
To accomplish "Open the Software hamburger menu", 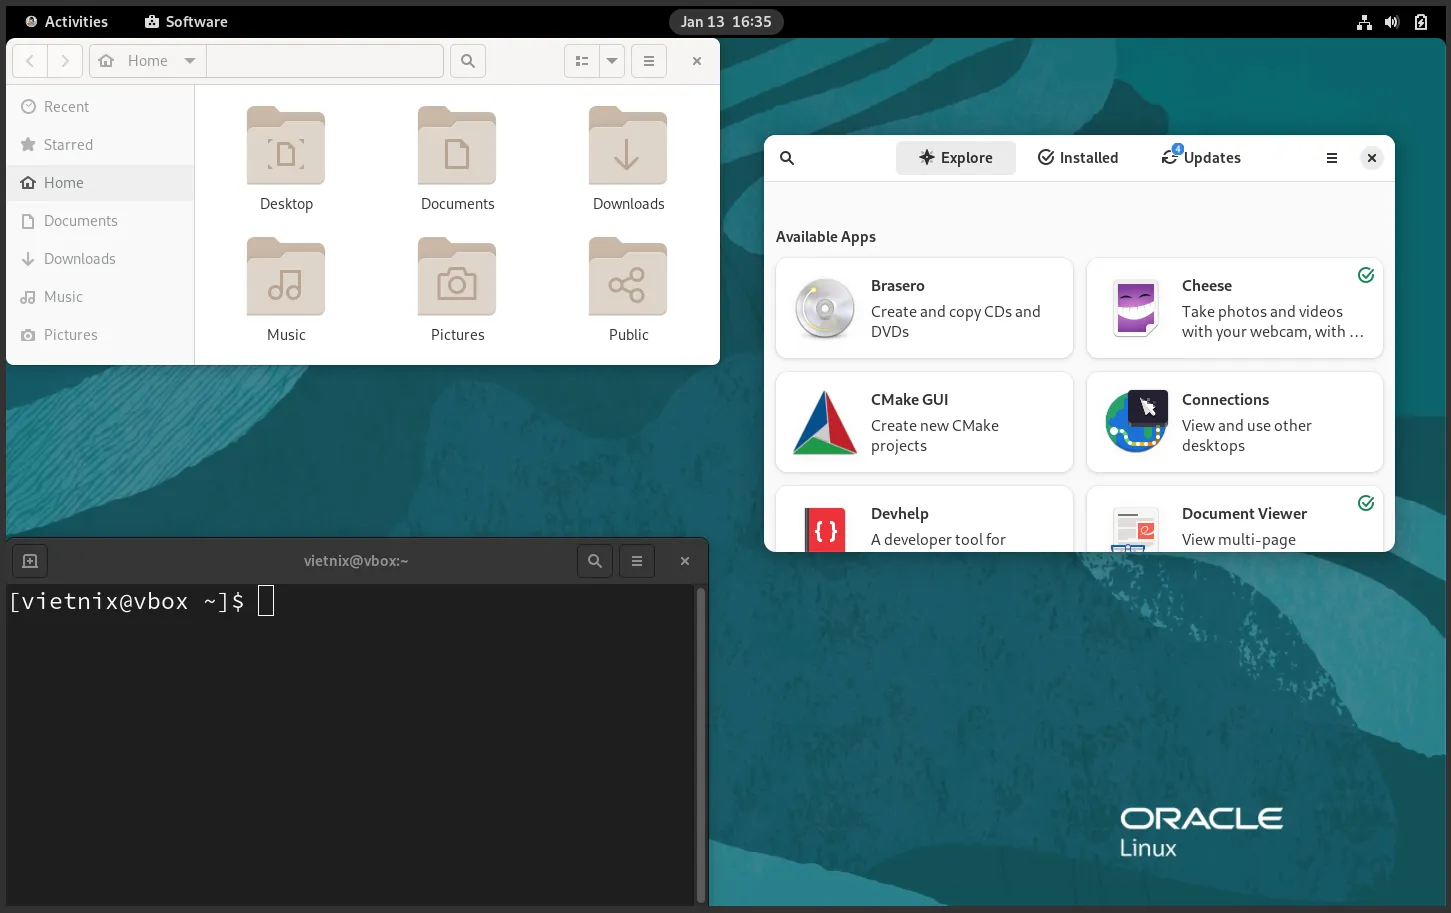I will coord(1331,157).
